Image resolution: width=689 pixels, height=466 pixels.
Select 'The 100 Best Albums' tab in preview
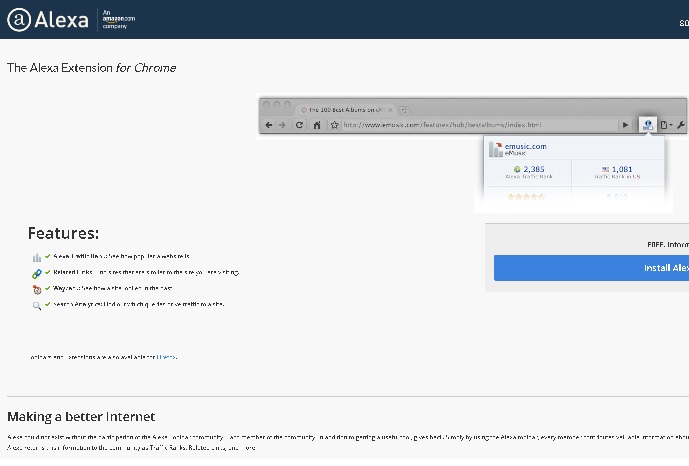346,110
